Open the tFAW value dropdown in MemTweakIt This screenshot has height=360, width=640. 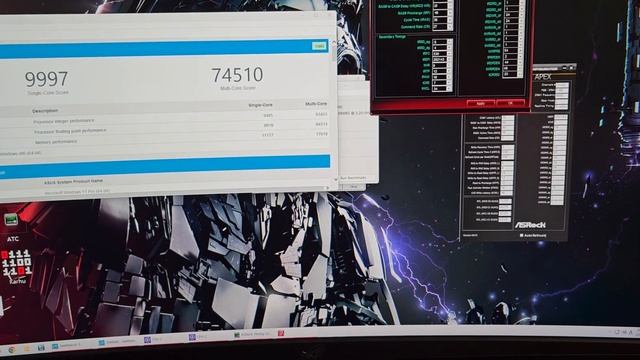[450, 77]
